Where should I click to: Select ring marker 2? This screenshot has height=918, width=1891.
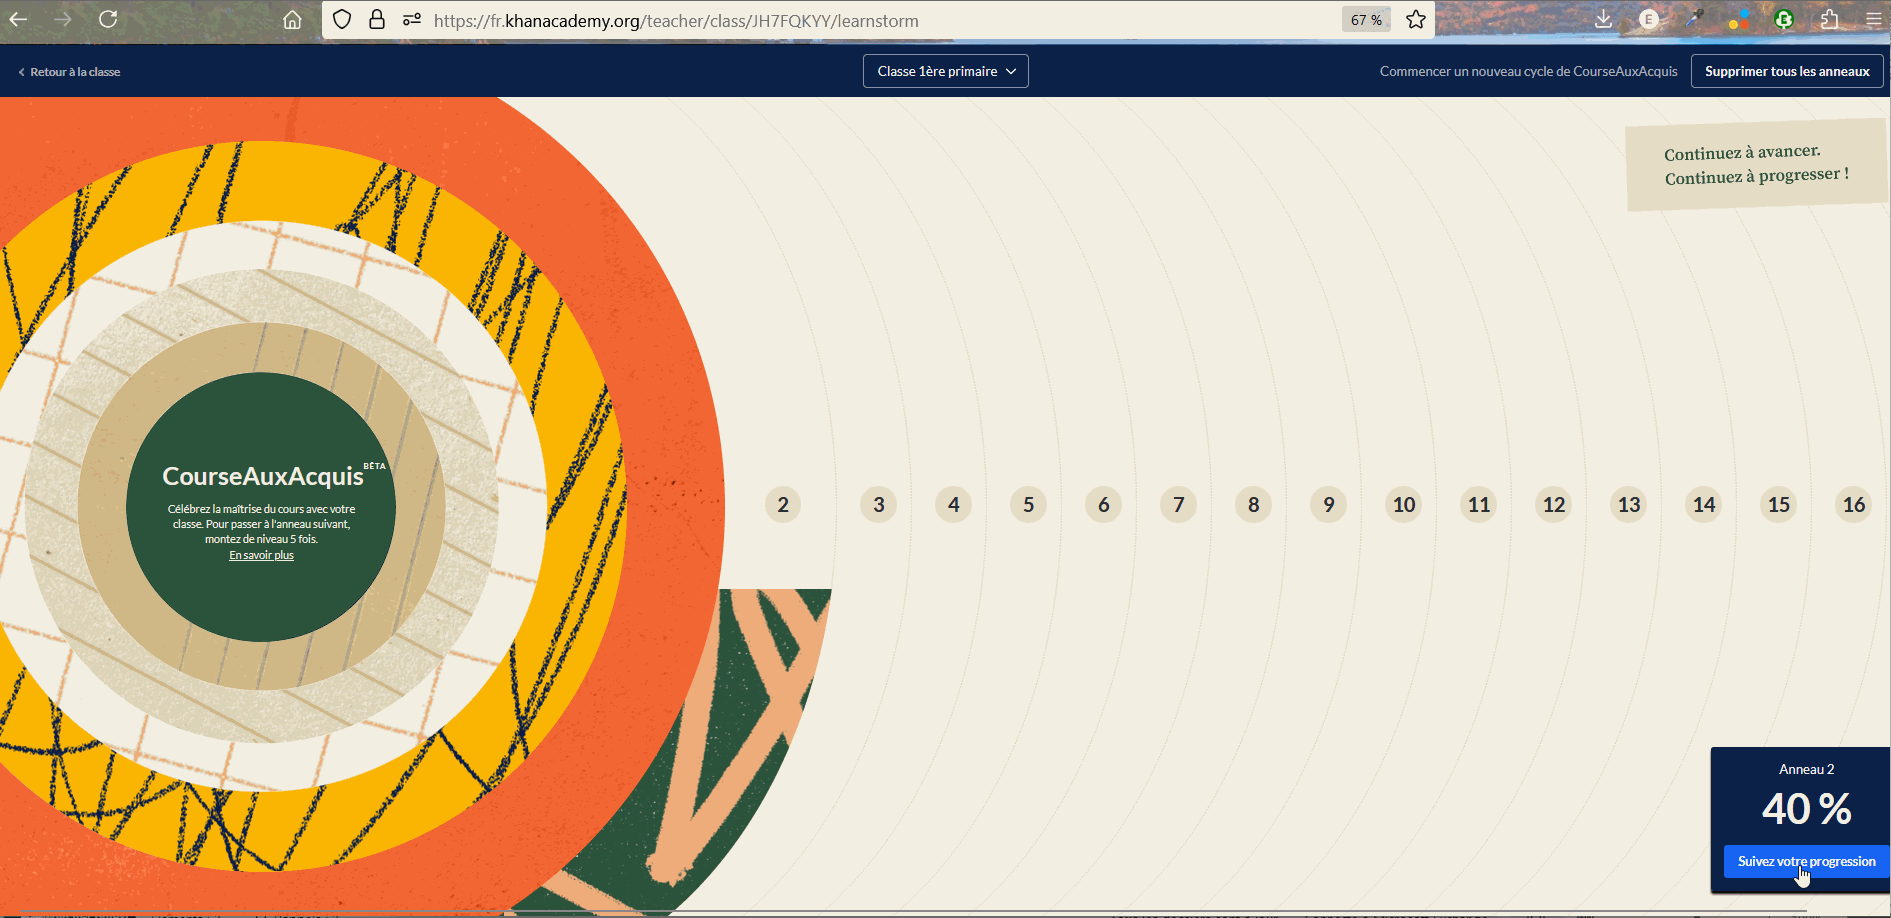[783, 505]
